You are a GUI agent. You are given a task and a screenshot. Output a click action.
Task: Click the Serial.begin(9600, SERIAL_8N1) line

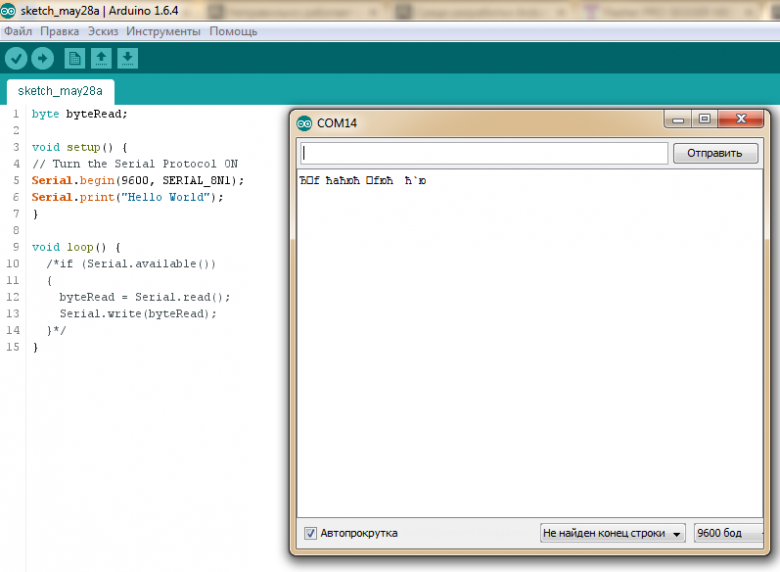pos(138,180)
